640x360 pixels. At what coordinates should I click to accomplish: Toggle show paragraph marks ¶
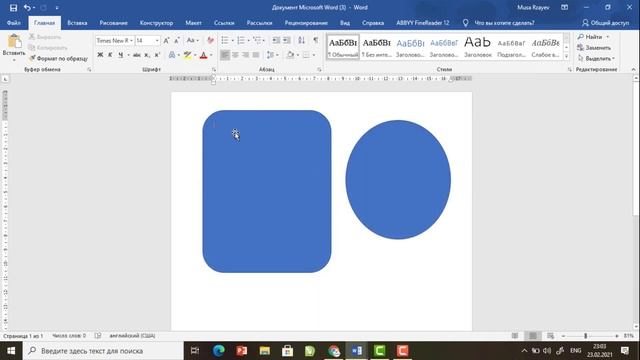click(x=316, y=40)
